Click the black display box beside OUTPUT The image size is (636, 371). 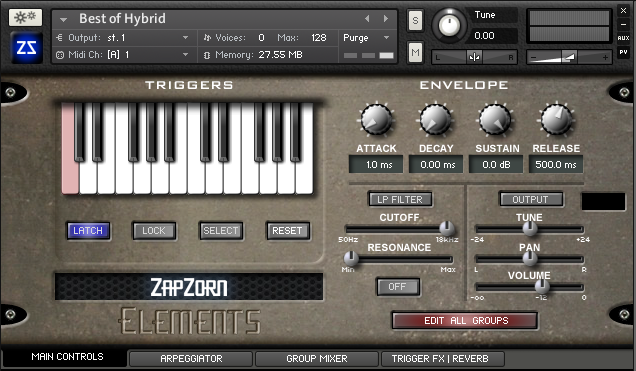point(604,202)
